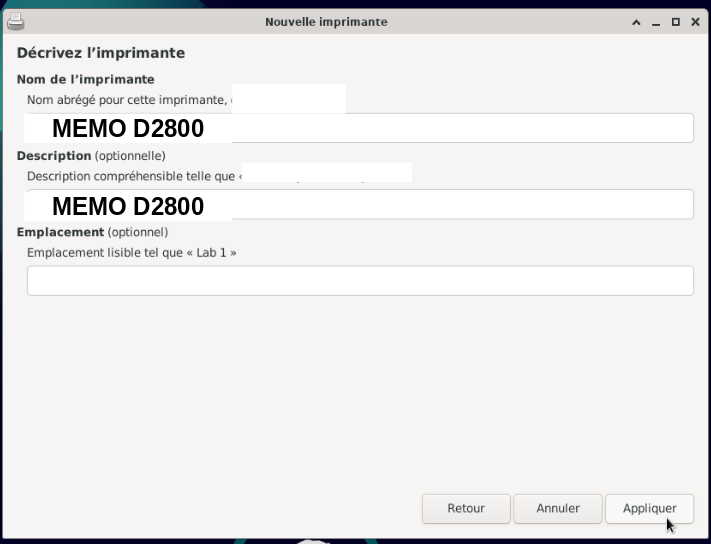Viewport: 711px width, 544px height.
Task: Click the Appliquer button
Action: click(x=649, y=509)
